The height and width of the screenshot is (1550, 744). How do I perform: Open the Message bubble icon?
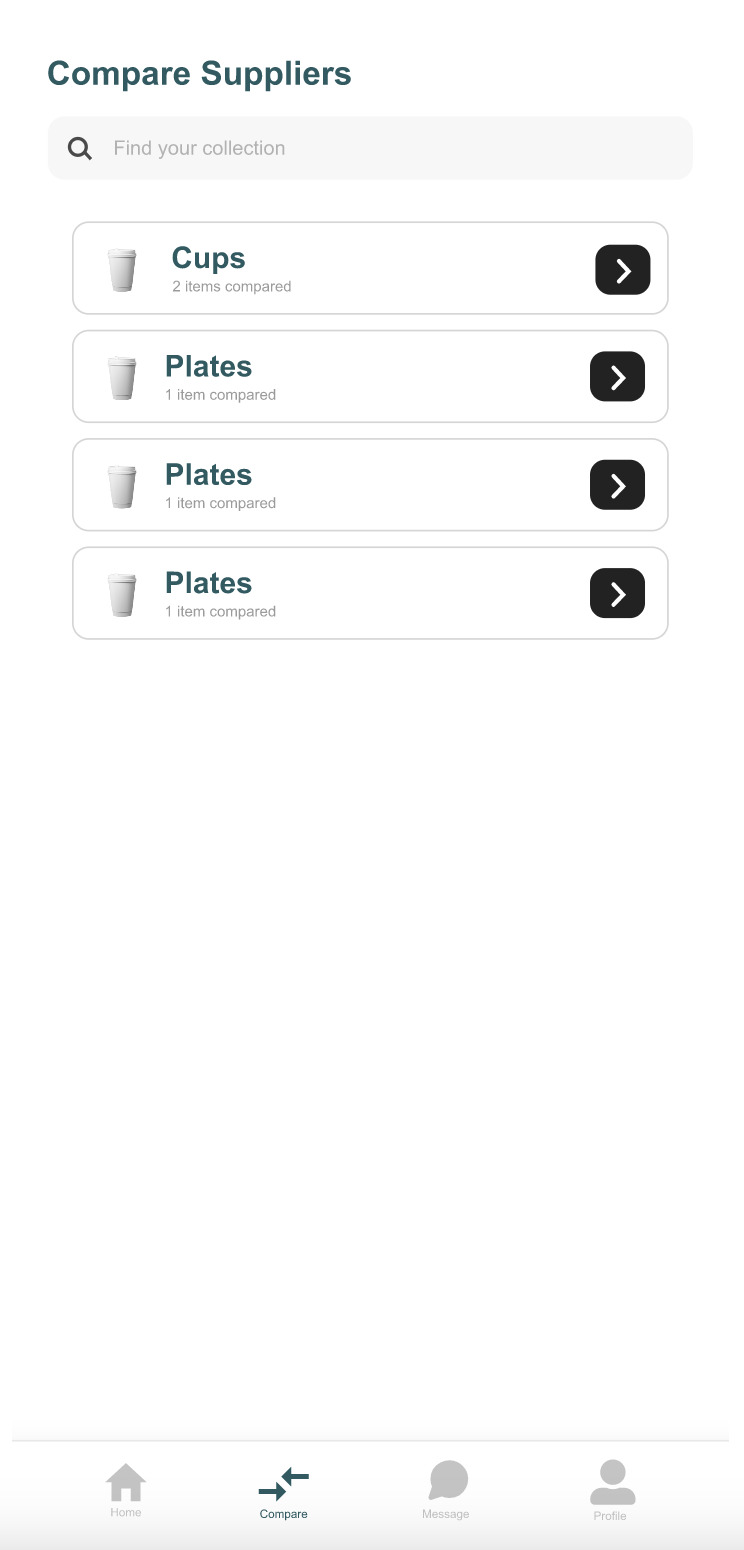pyautogui.click(x=448, y=1481)
